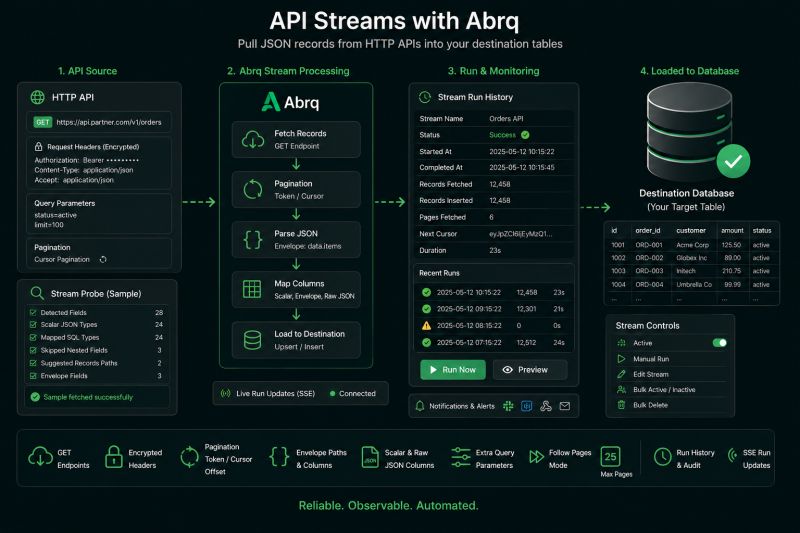Click the Cursor Pagination refresh icon
The width and height of the screenshot is (800, 533).
coord(103,260)
